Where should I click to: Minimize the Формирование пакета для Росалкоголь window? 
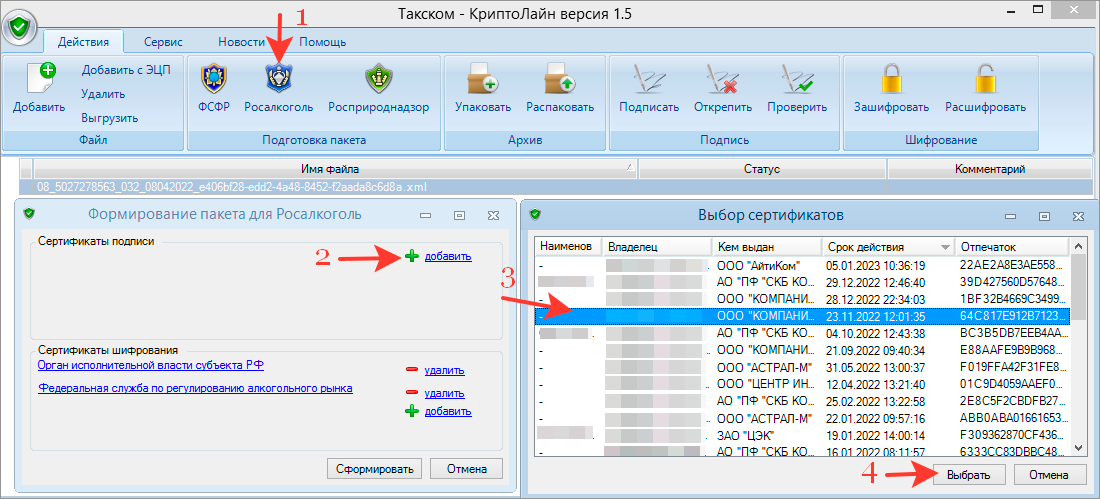pyautogui.click(x=425, y=215)
